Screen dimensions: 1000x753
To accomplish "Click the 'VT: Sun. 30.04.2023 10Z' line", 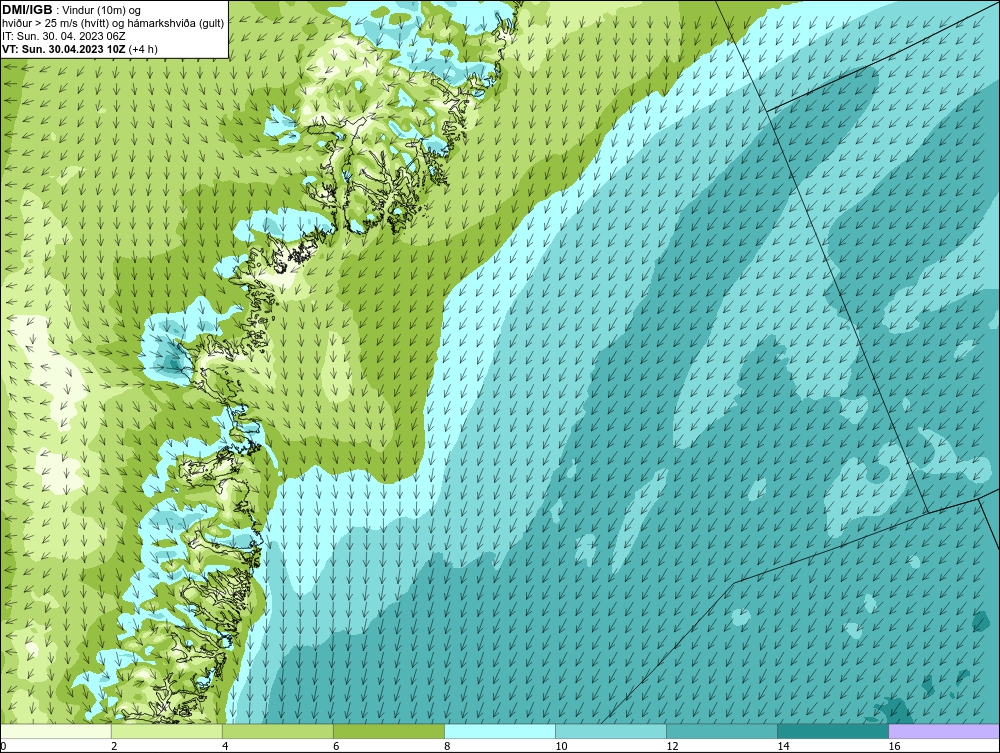I will coord(64,49).
